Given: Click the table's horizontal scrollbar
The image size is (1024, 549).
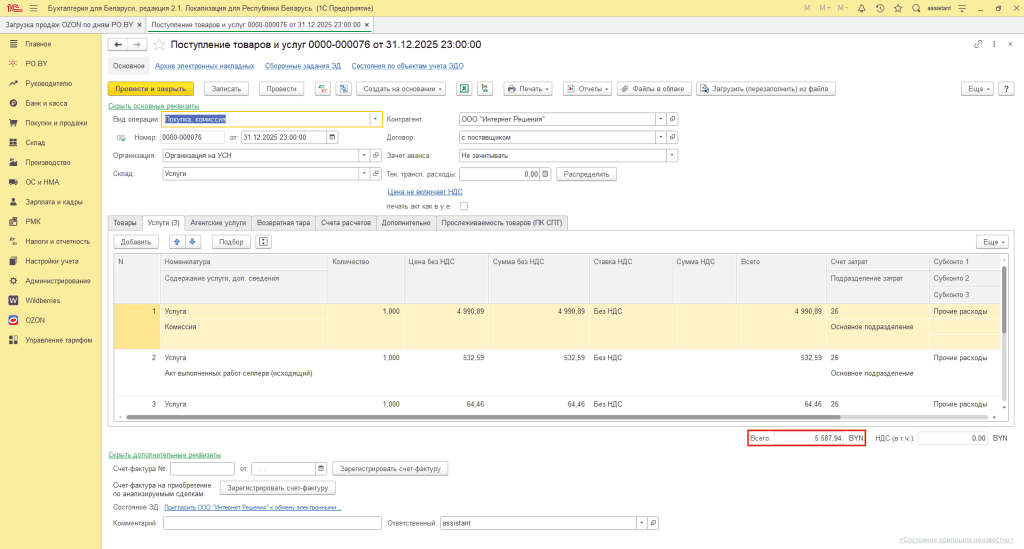Looking at the screenshot, I should coord(483,417).
